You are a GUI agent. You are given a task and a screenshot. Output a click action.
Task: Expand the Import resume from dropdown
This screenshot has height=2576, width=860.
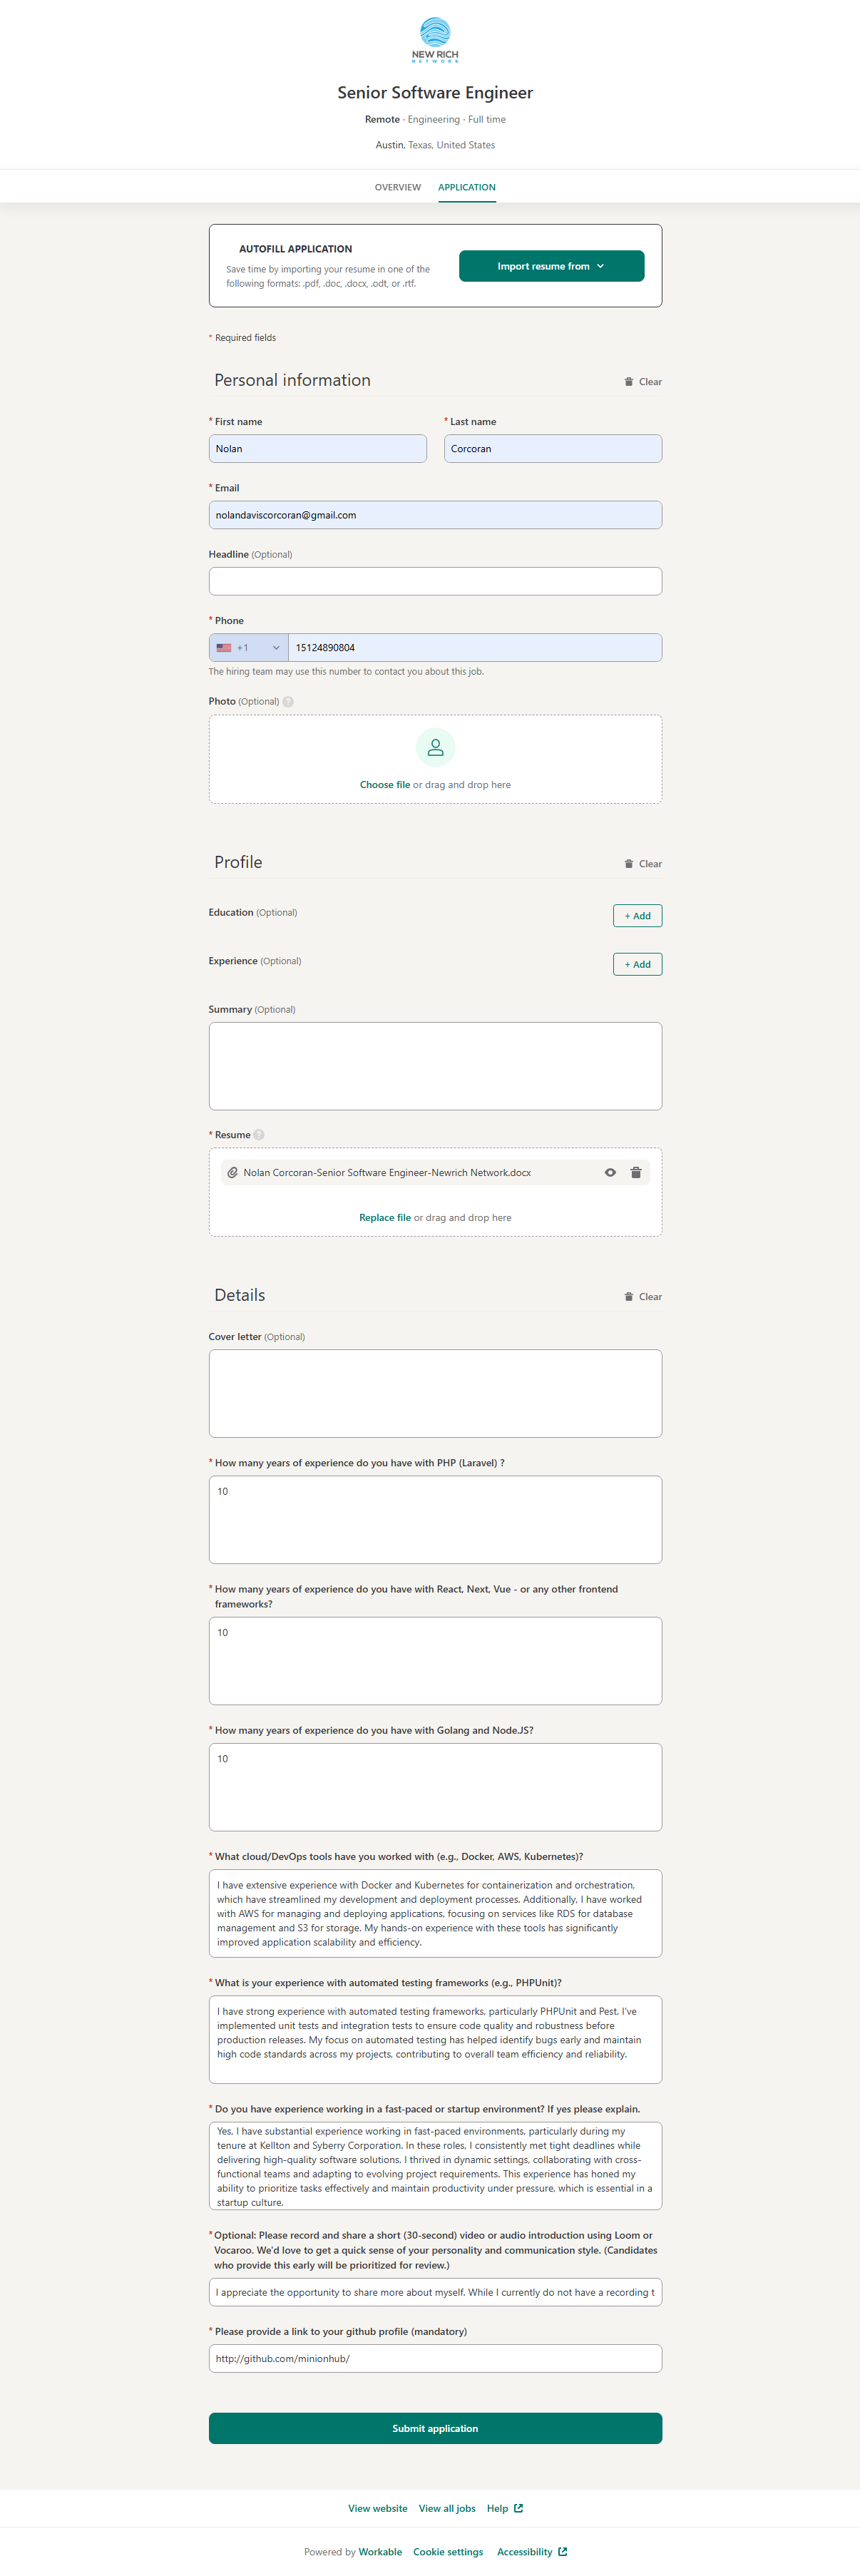click(551, 267)
